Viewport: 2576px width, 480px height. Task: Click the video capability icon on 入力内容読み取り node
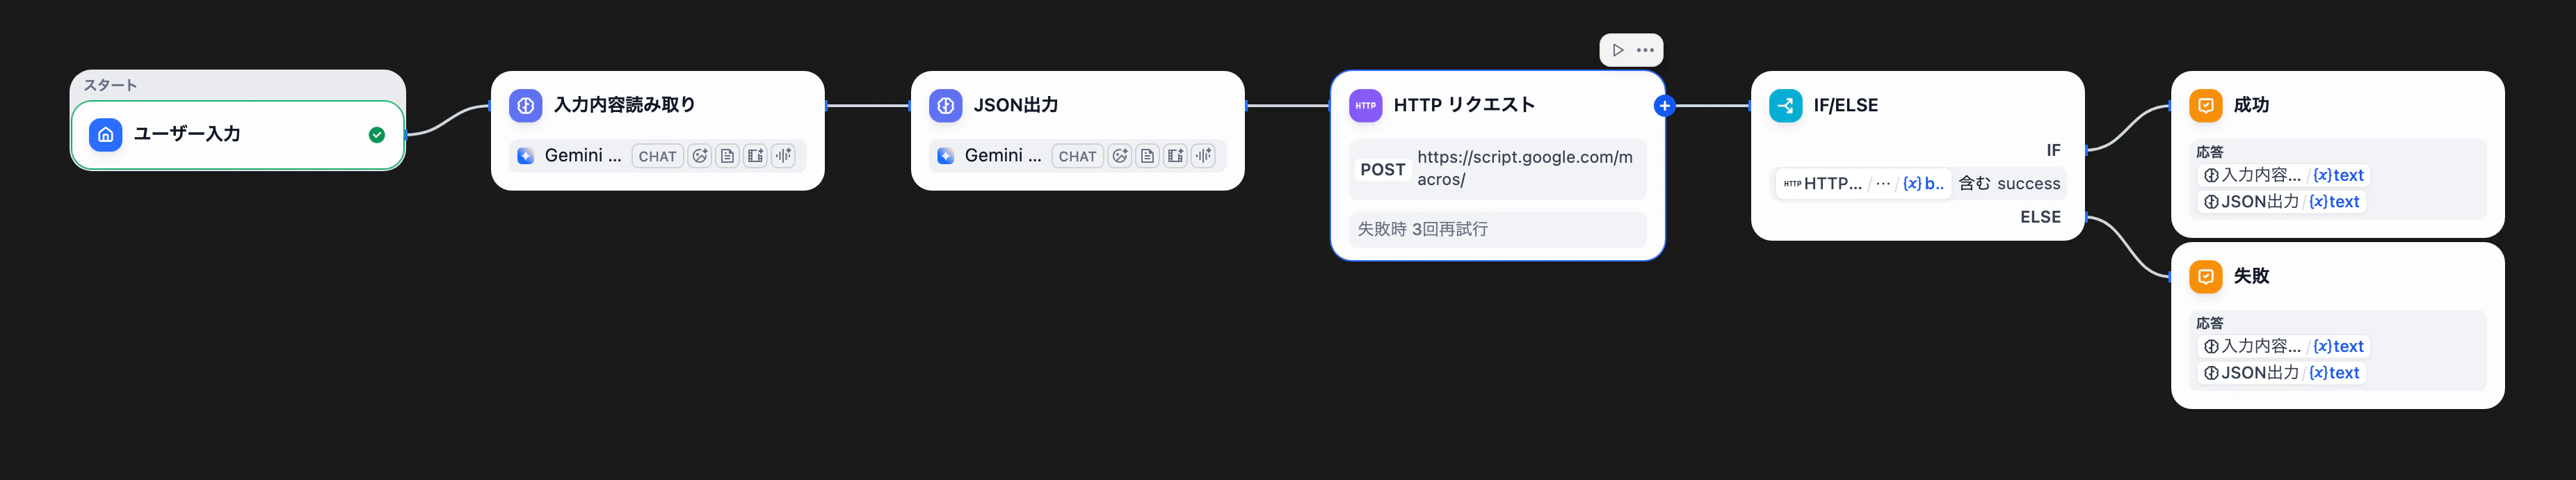tap(755, 156)
